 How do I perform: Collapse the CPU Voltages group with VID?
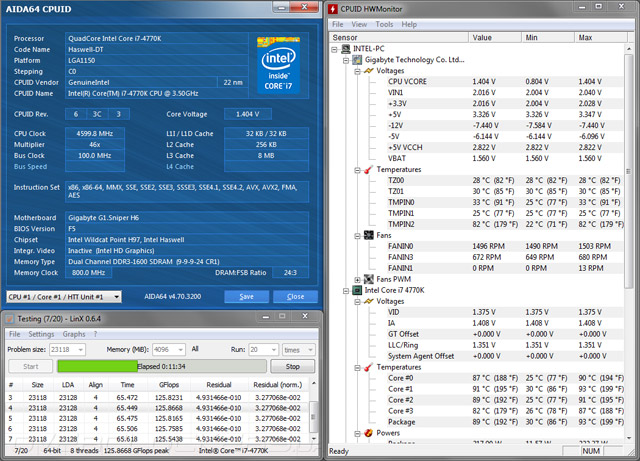[x=357, y=302]
